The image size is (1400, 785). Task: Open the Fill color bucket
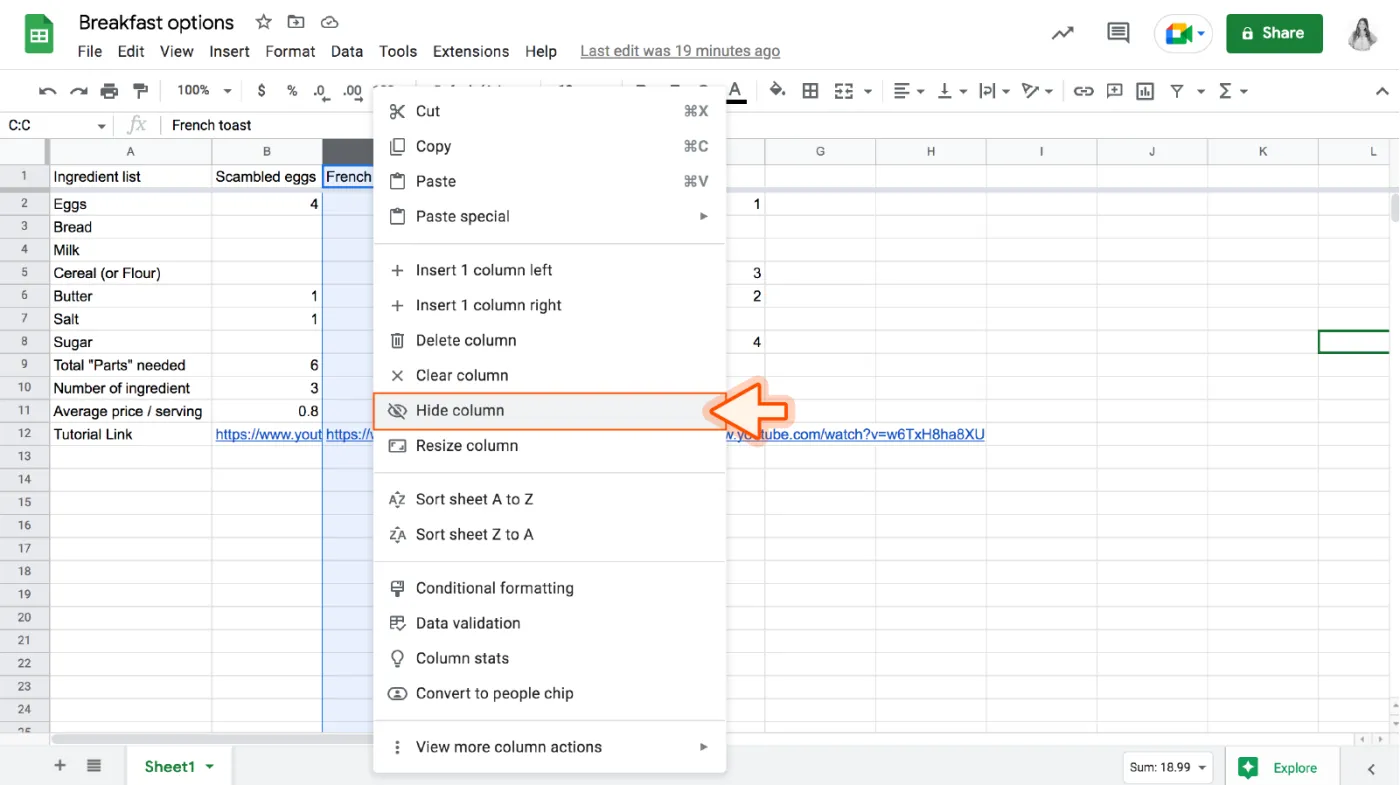pyautogui.click(x=777, y=91)
